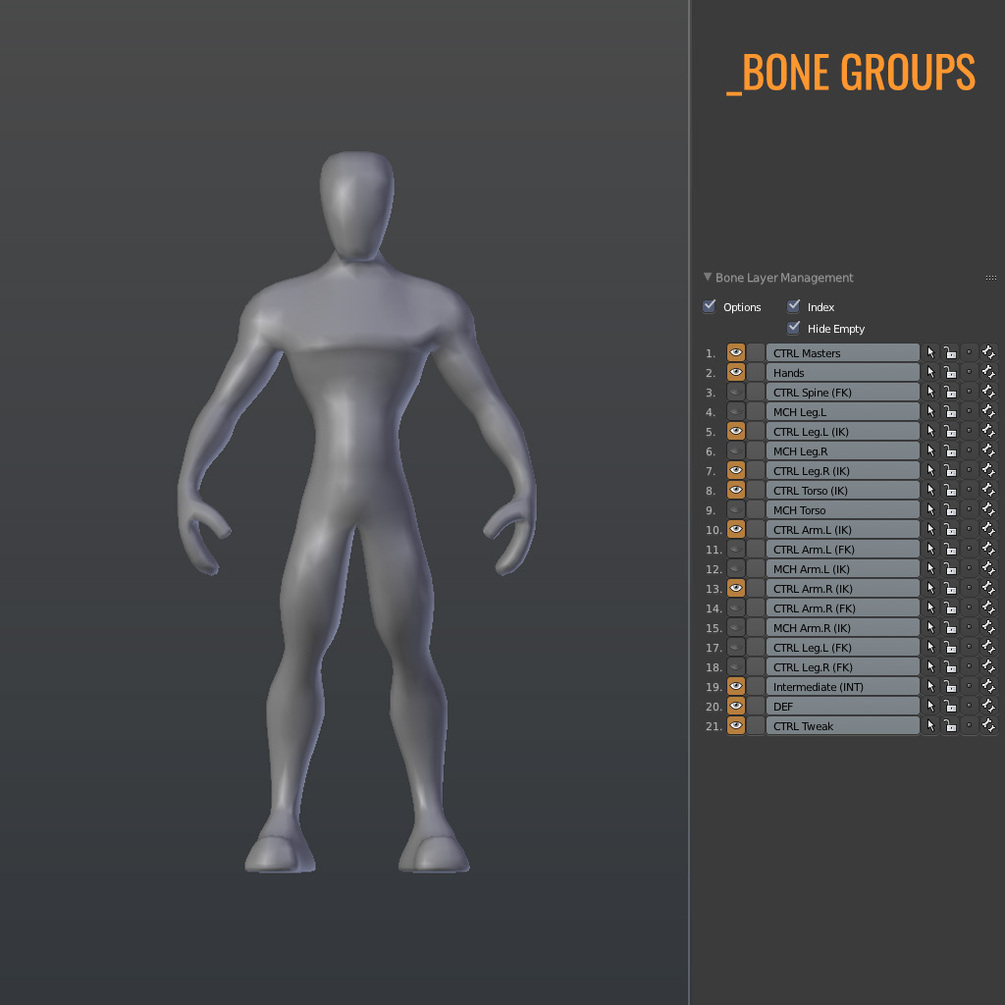
Task: Show the CTRL Arm.L (FK) layer
Action: 736,549
